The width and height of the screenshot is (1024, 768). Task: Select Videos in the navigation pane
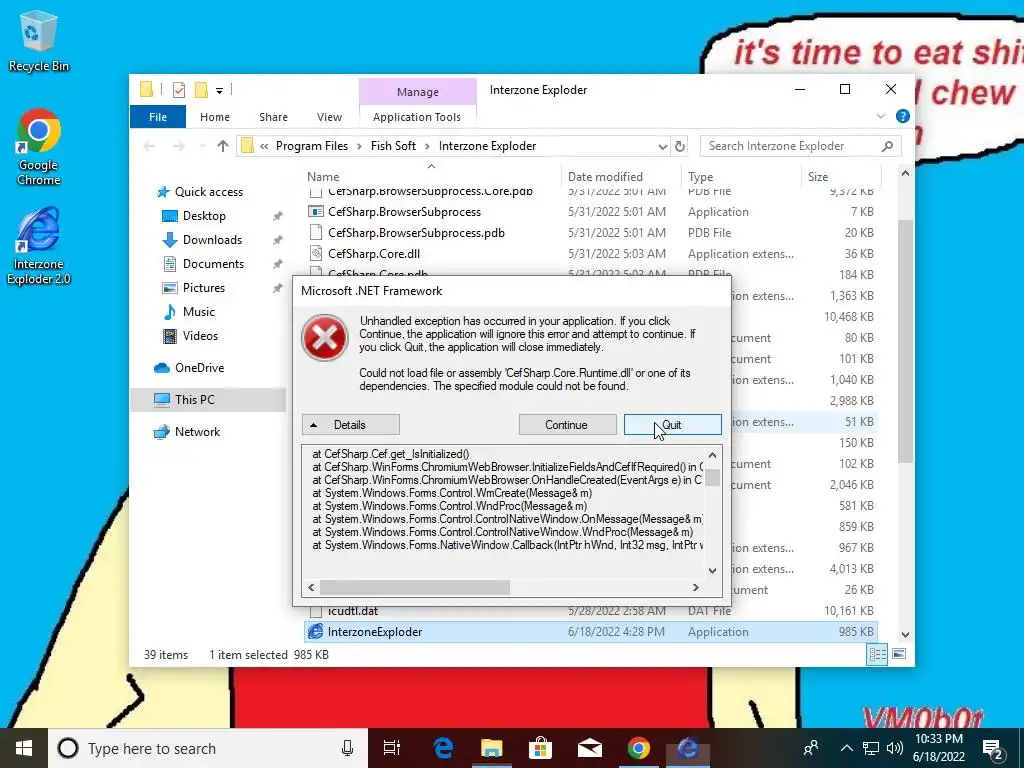(200, 336)
